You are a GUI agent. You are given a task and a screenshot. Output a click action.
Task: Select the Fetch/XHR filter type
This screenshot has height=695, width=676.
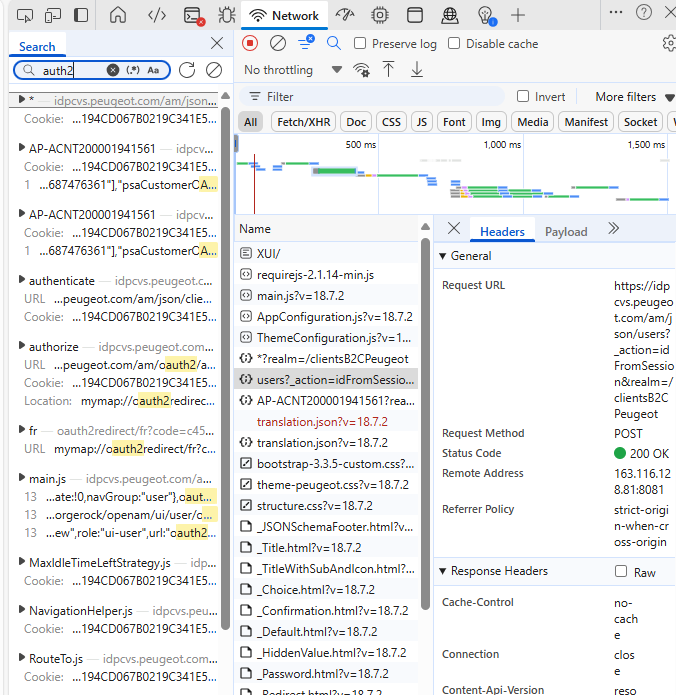click(x=303, y=122)
